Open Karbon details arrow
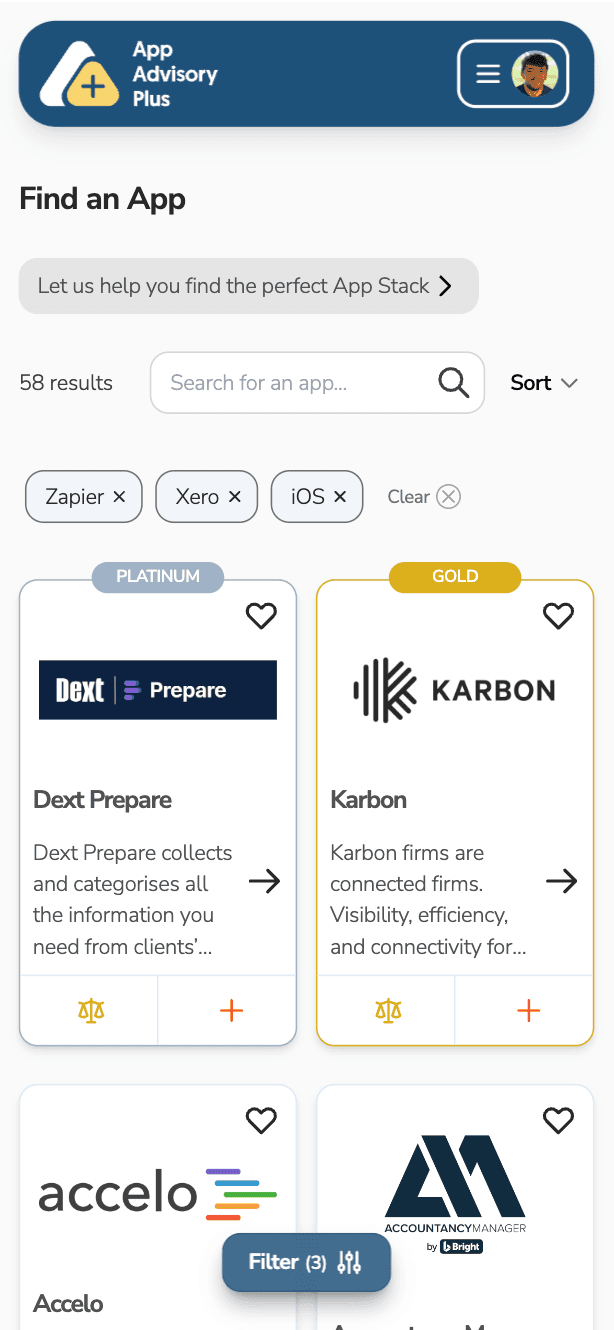This screenshot has height=1330, width=614. pos(561,881)
